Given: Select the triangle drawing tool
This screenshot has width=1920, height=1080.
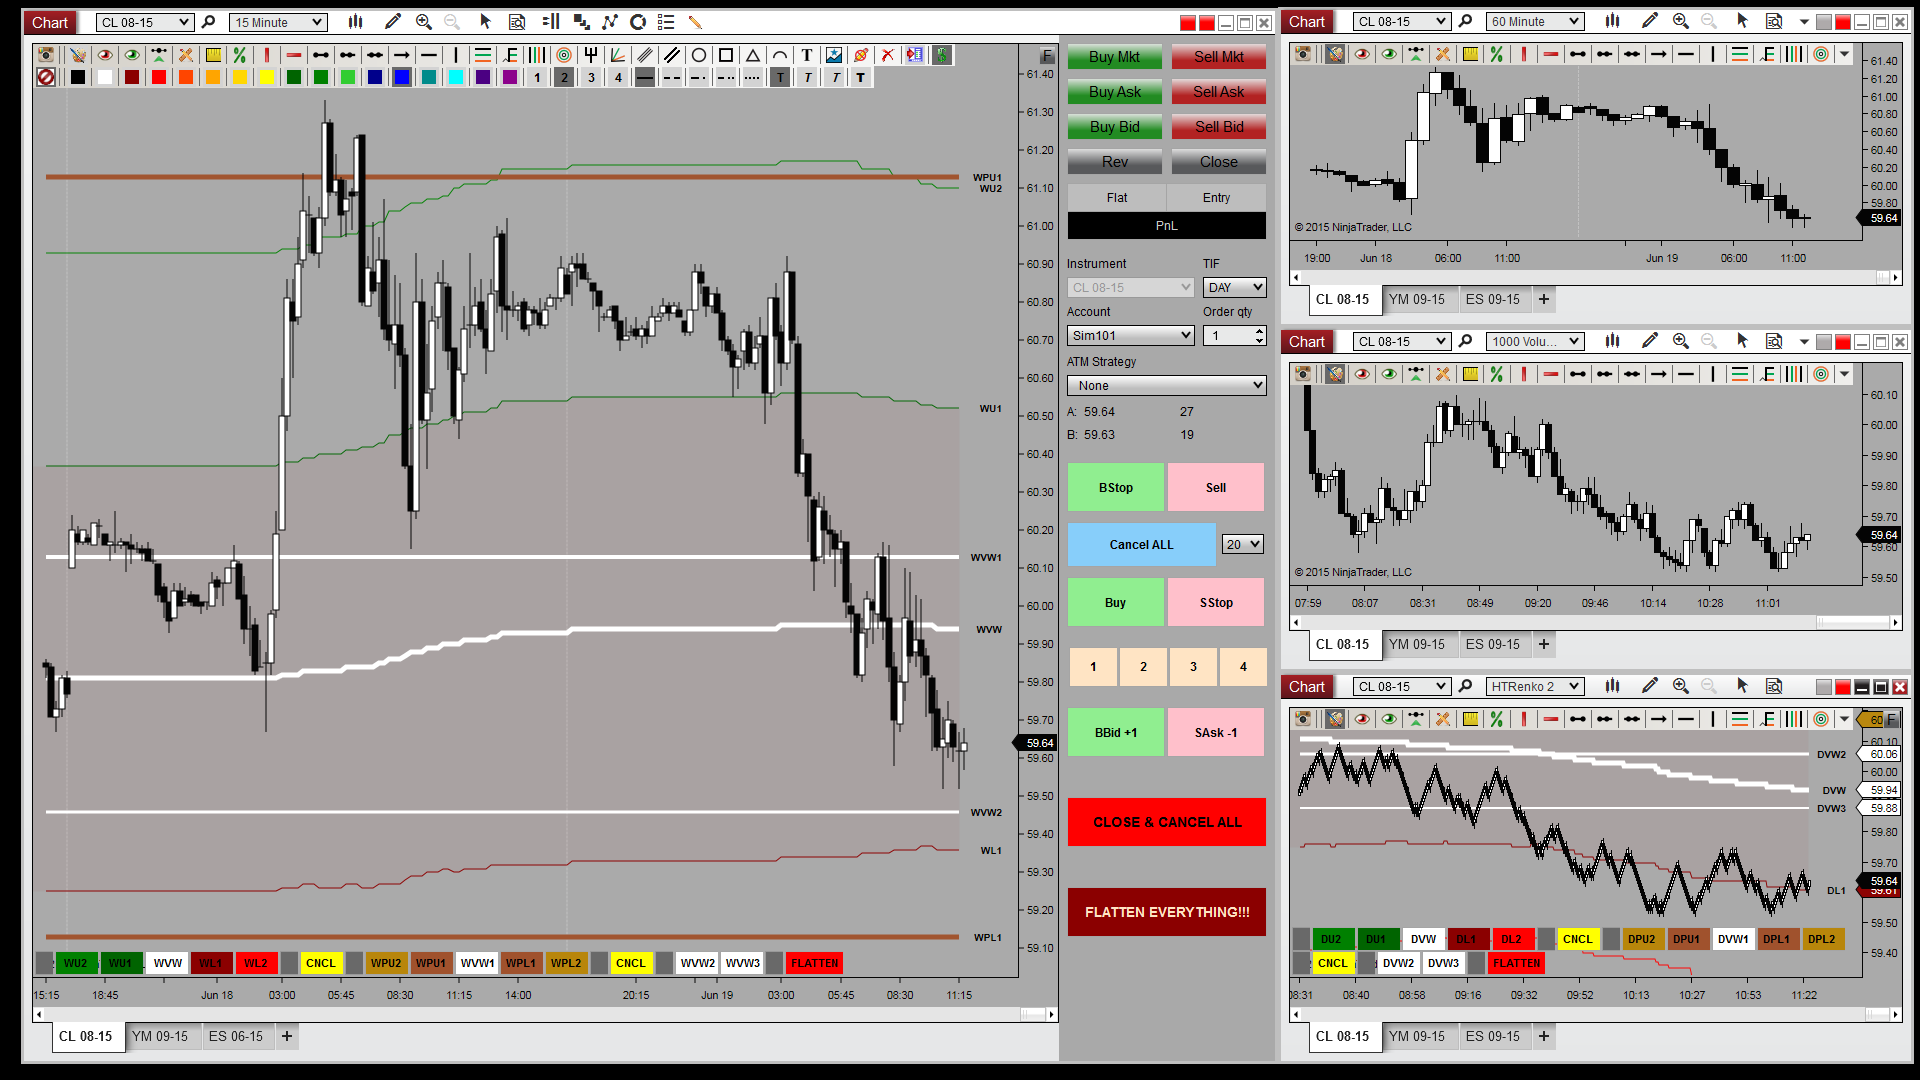Looking at the screenshot, I should click(x=753, y=55).
